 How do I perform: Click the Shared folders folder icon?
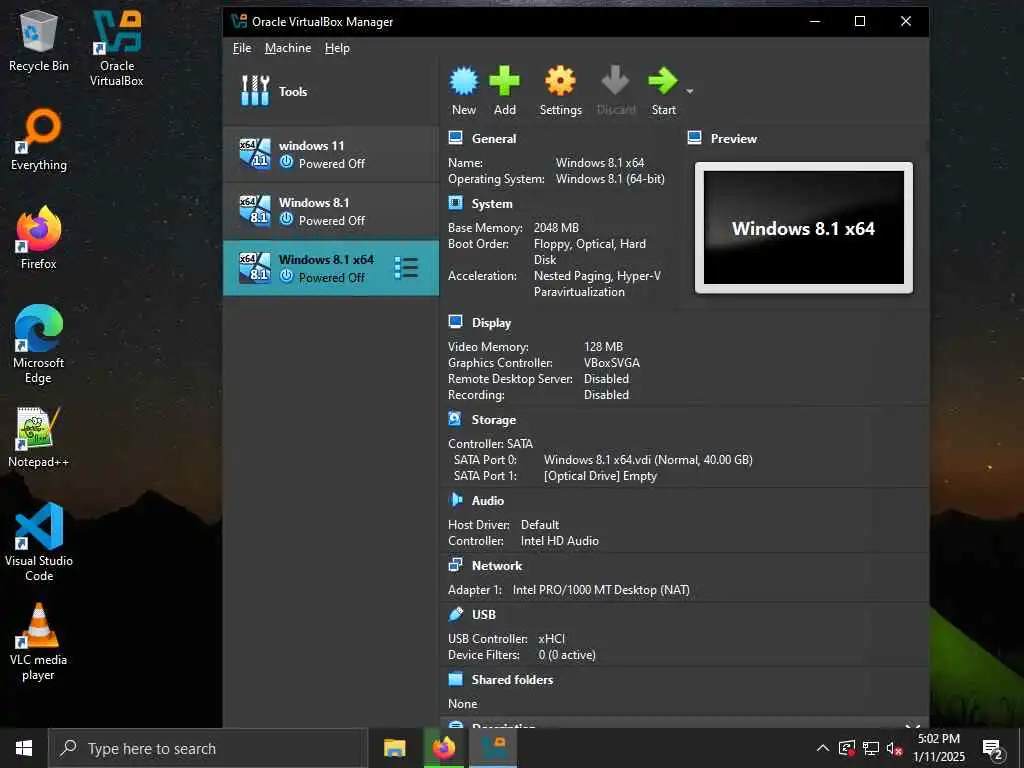[456, 679]
